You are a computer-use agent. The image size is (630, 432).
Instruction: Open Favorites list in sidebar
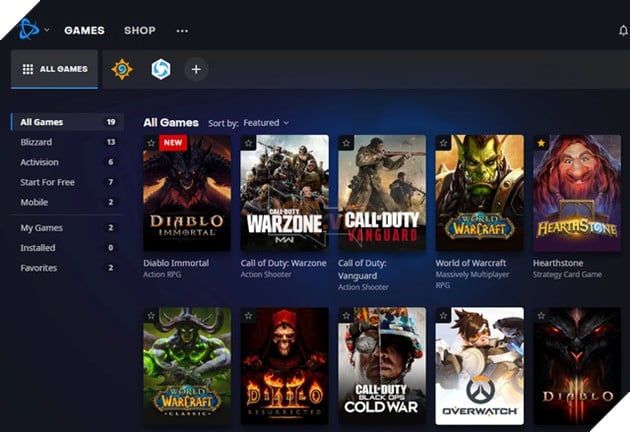(68, 268)
